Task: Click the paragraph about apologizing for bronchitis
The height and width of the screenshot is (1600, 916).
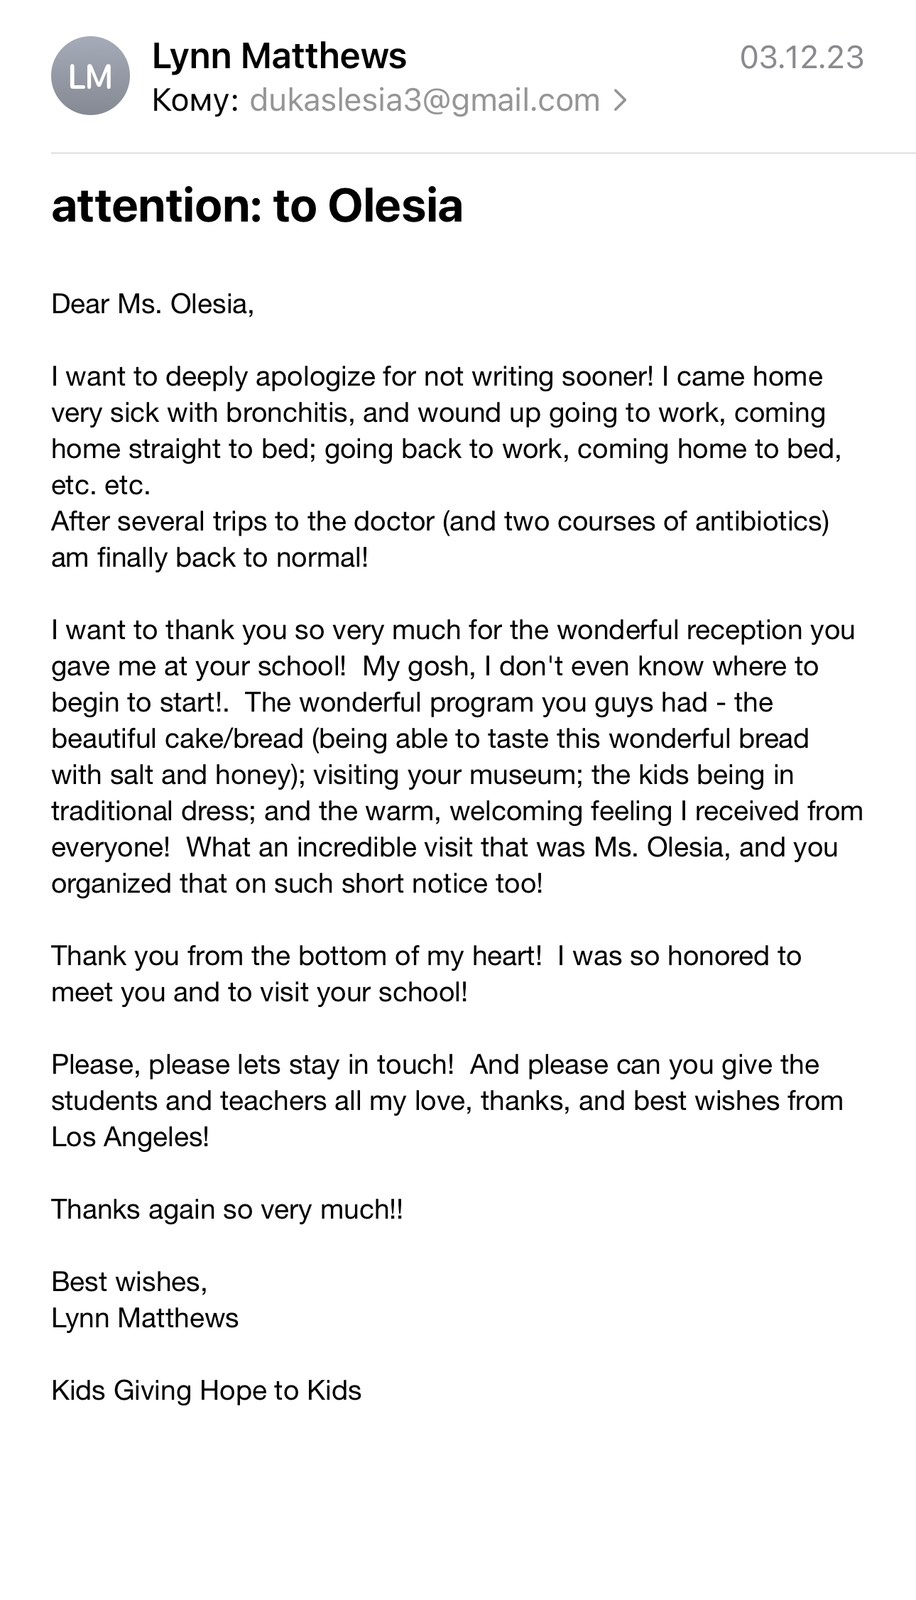Action: (445, 430)
